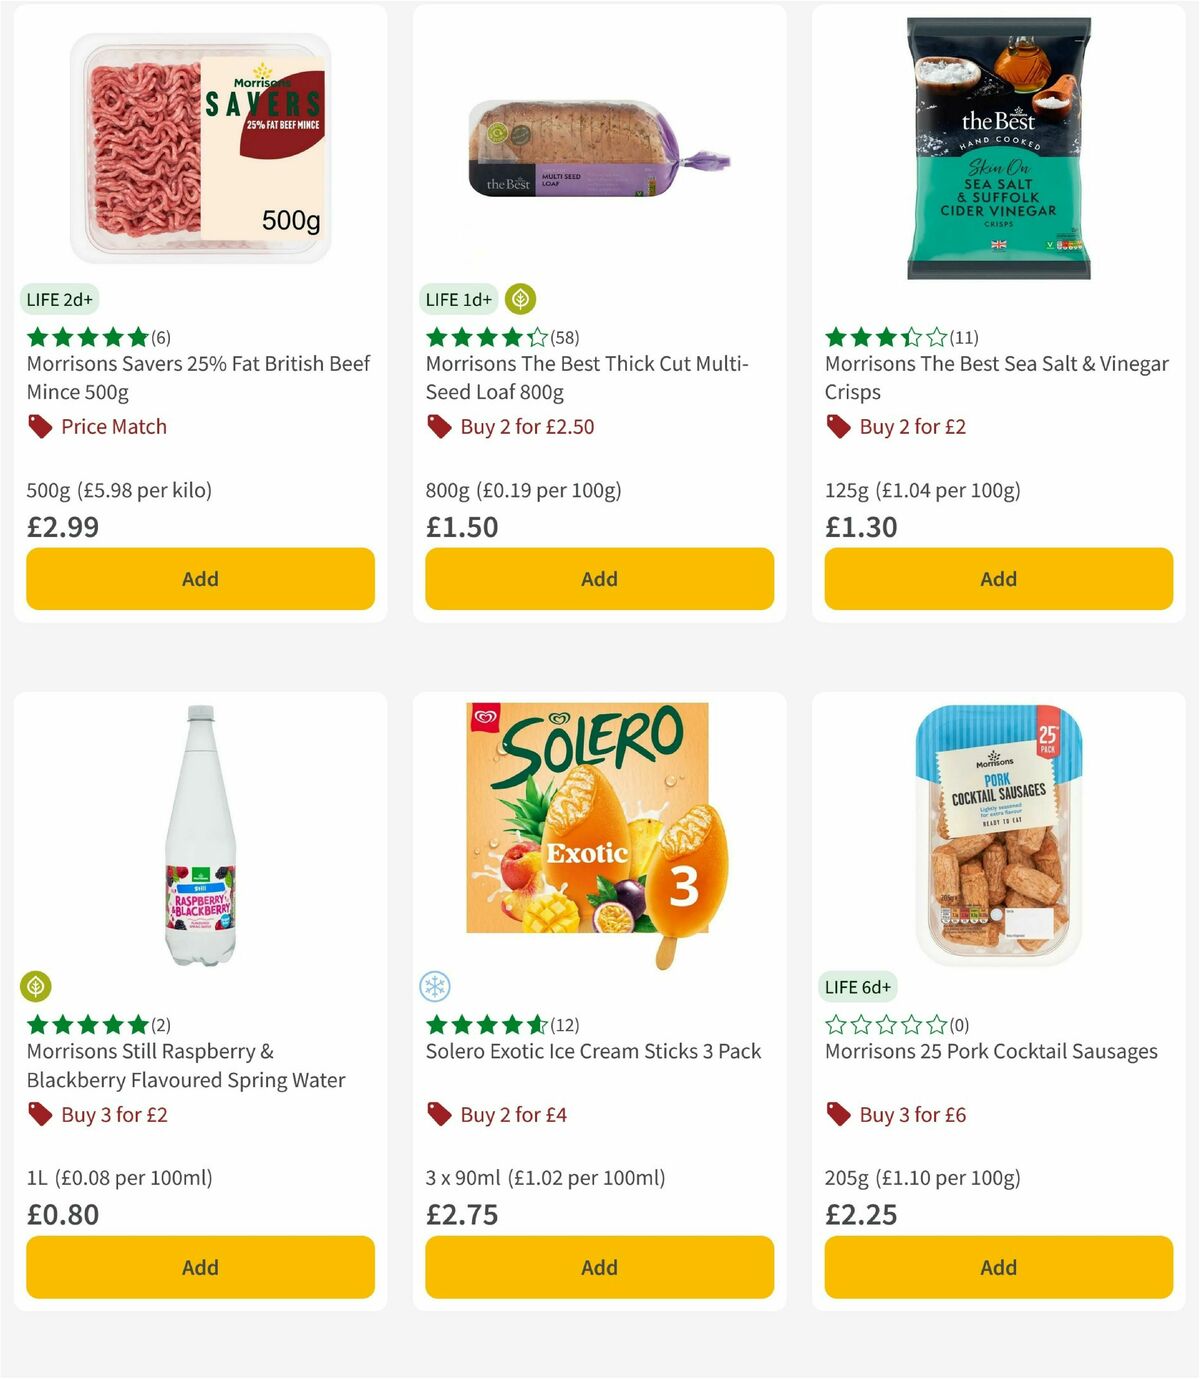
Task: Click the red tag icon next to Price Match
Action: click(38, 426)
